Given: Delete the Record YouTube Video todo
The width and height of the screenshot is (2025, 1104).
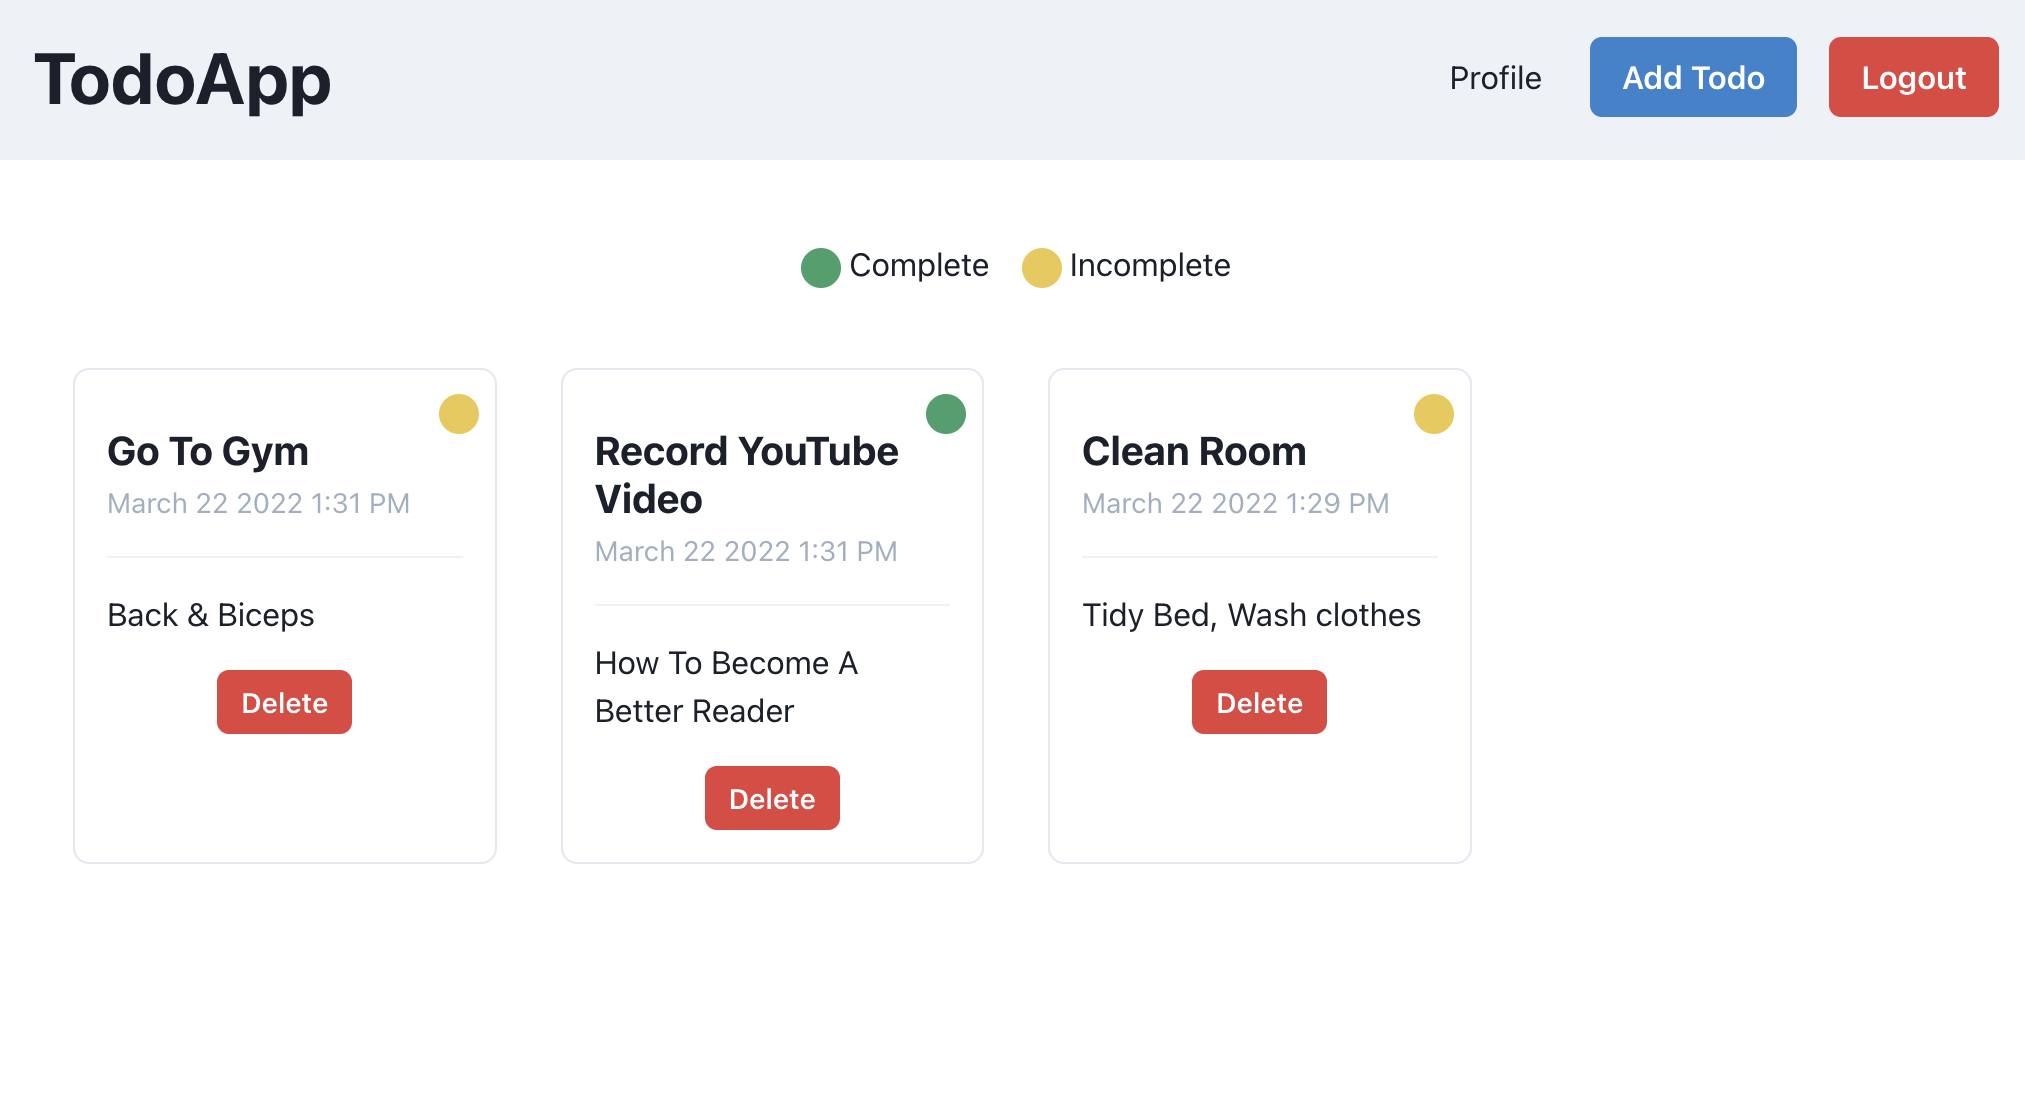Looking at the screenshot, I should [x=772, y=798].
